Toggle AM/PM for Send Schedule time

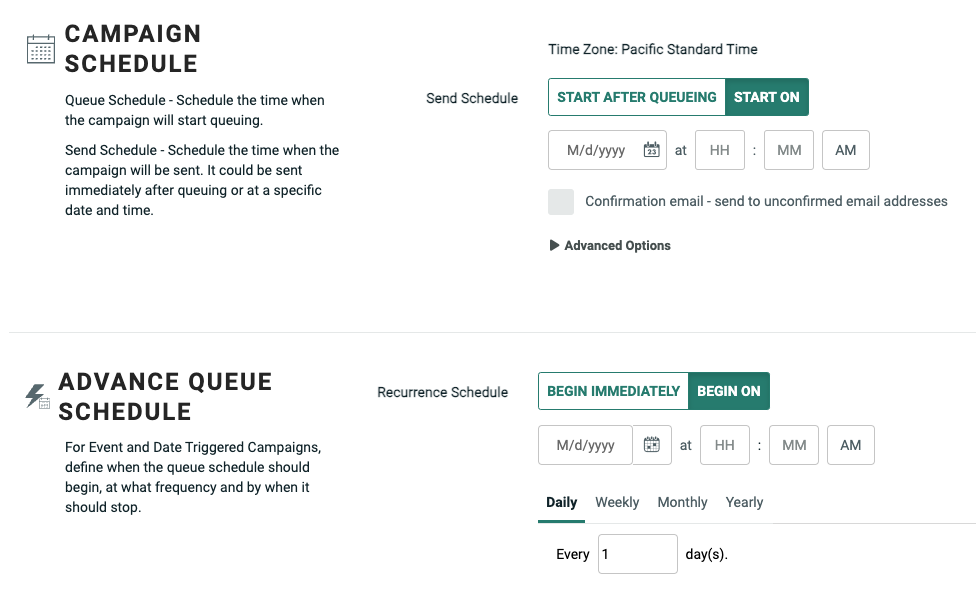pos(846,150)
